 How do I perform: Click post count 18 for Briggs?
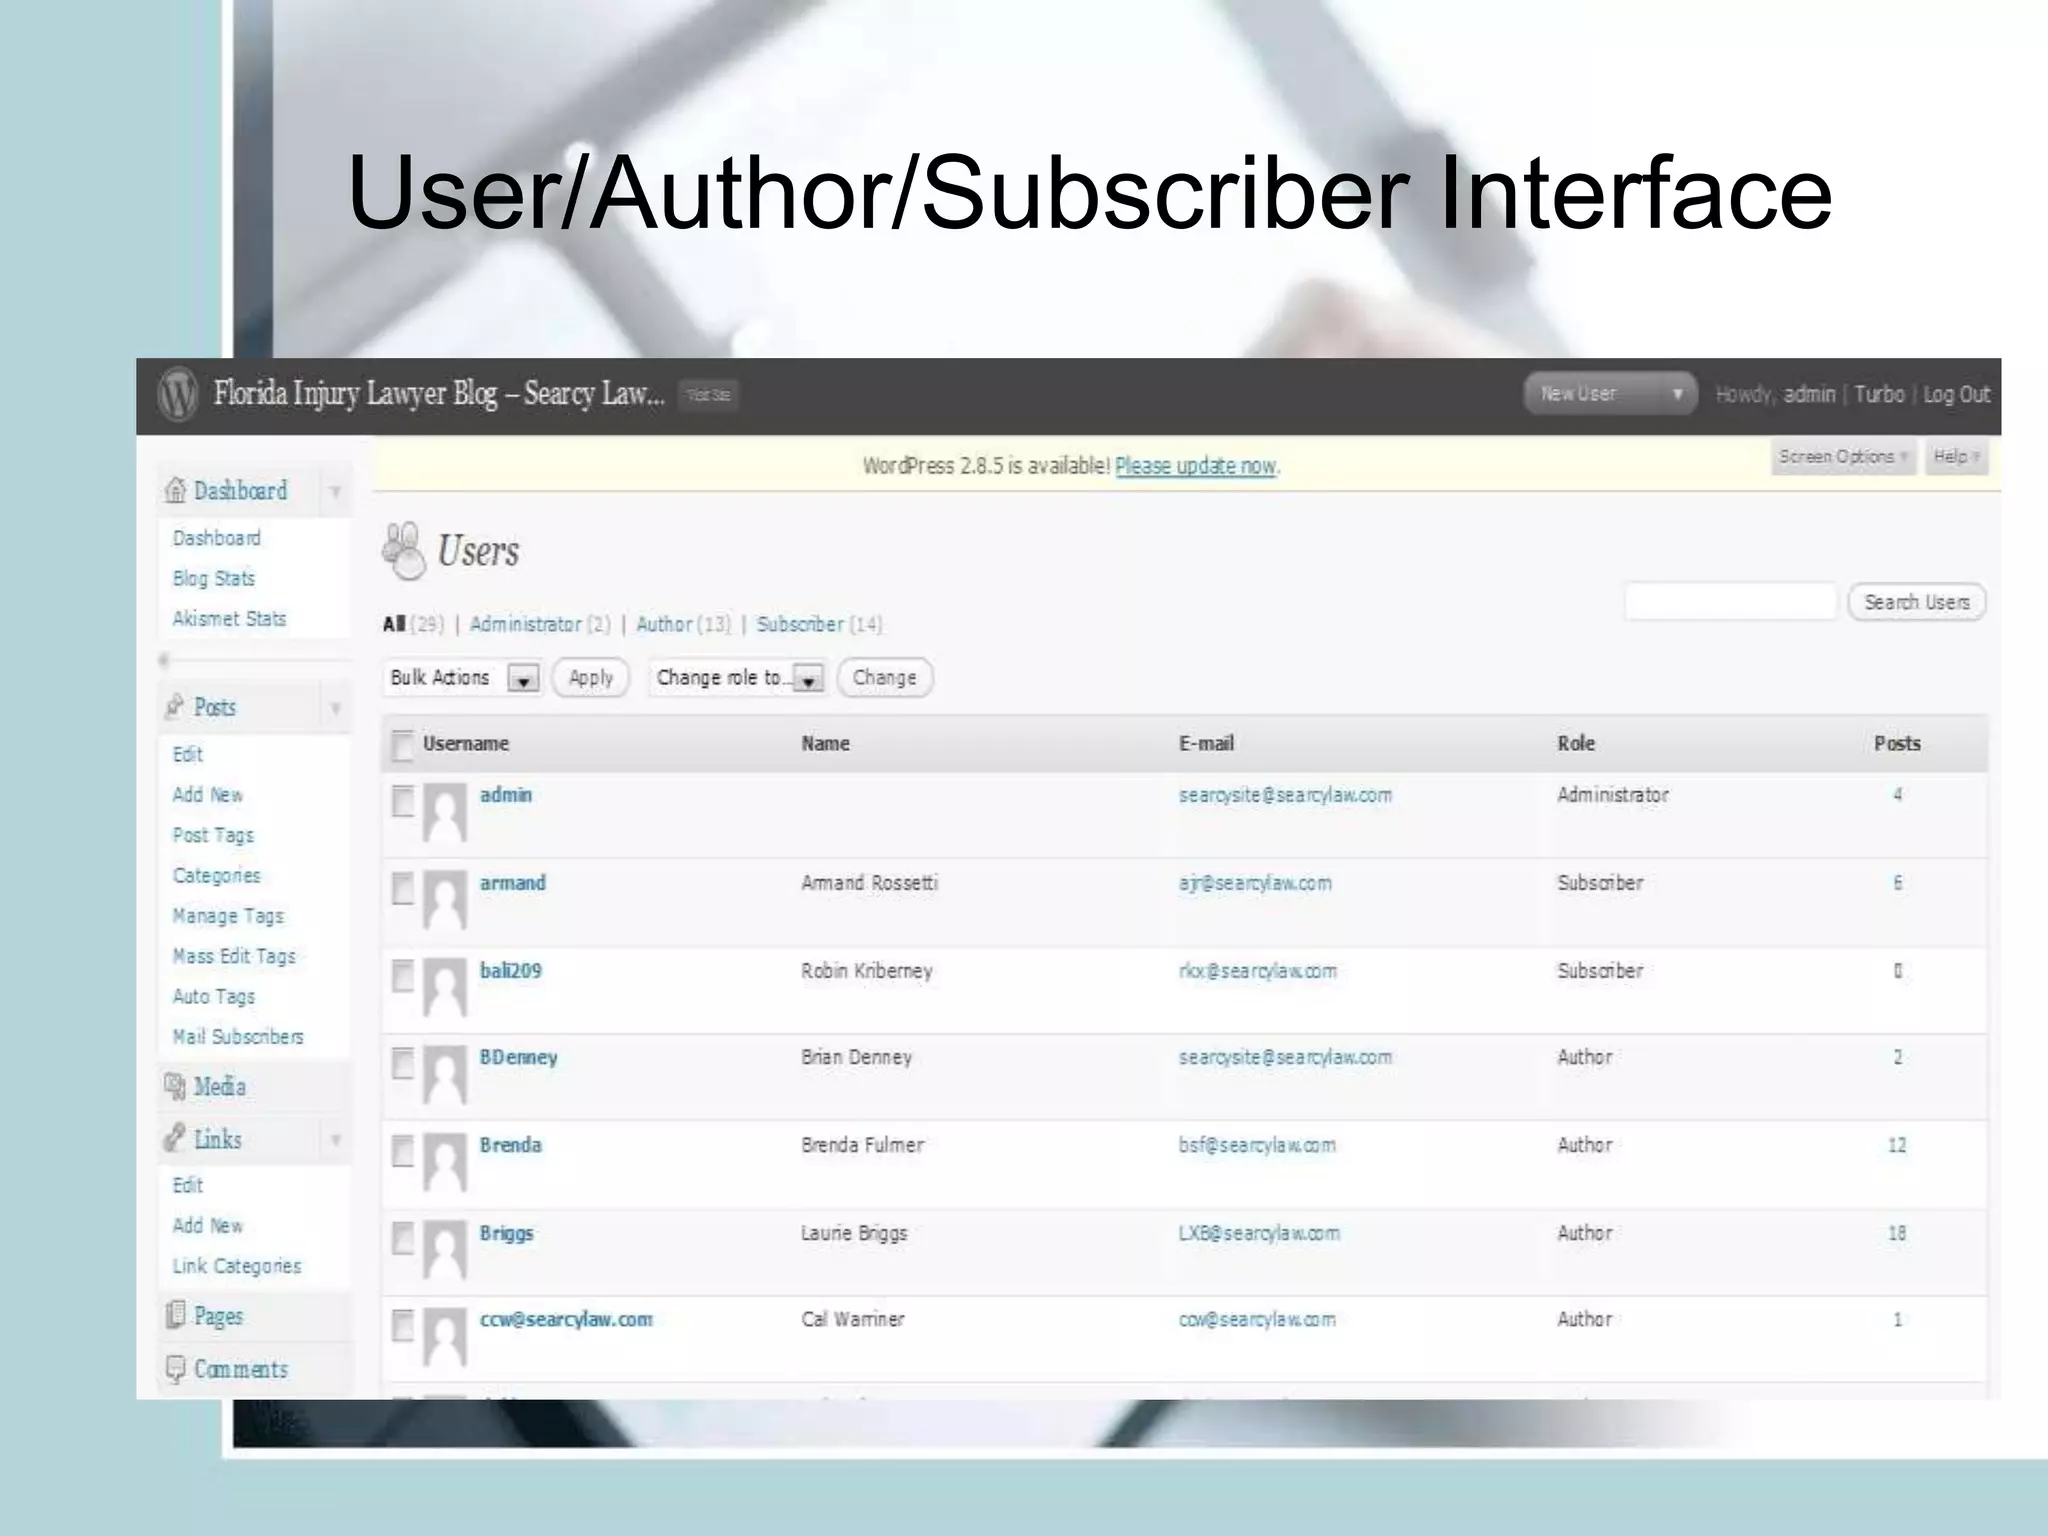[x=1897, y=1233]
